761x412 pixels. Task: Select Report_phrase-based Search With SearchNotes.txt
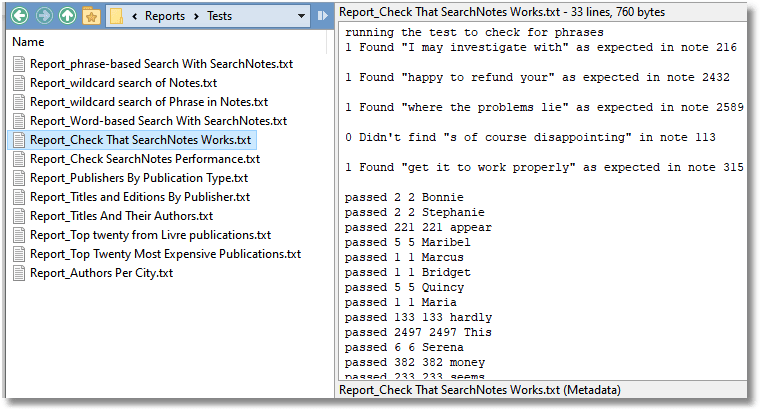[161, 64]
